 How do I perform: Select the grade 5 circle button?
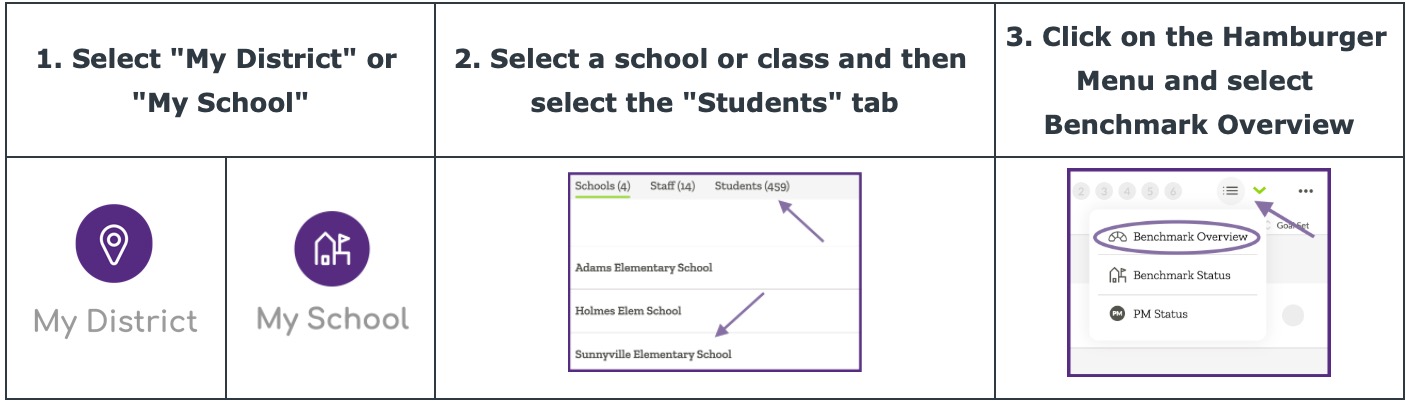[1150, 191]
